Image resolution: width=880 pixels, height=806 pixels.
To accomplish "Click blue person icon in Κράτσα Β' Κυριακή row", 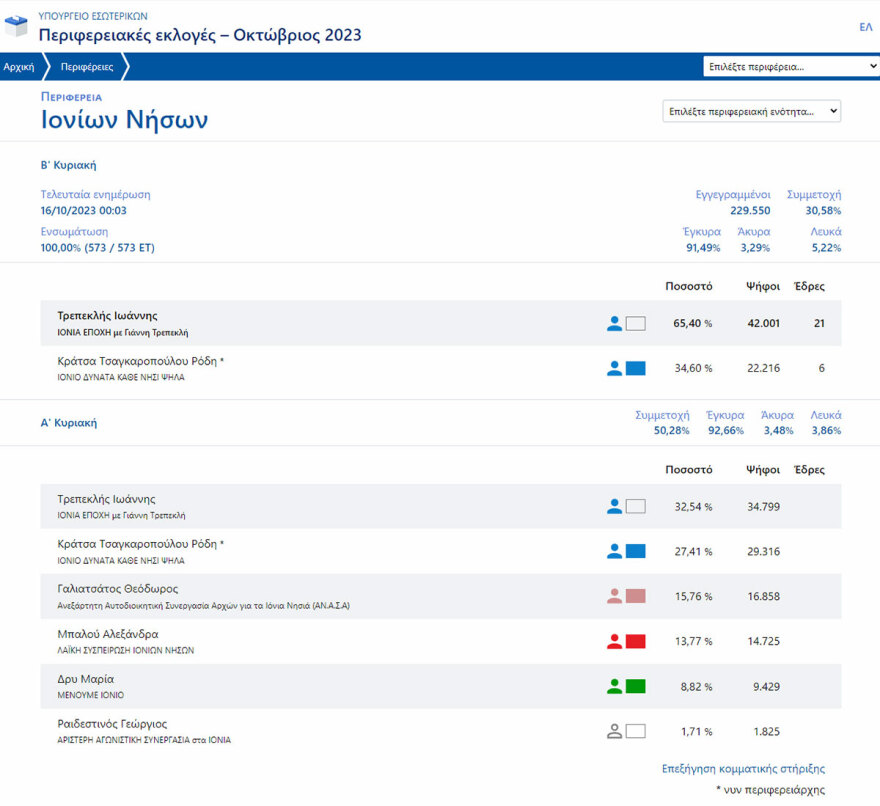I will point(614,368).
